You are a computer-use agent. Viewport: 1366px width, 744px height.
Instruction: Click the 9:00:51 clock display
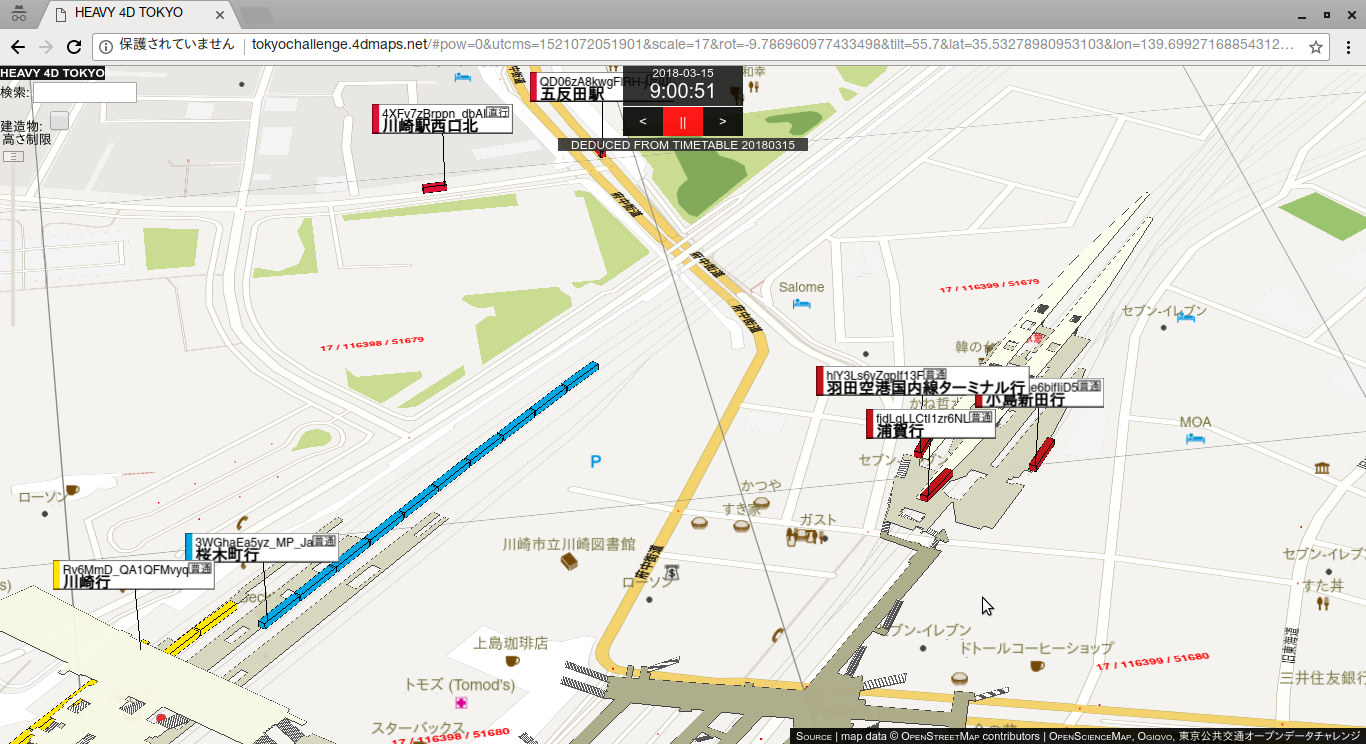683,91
